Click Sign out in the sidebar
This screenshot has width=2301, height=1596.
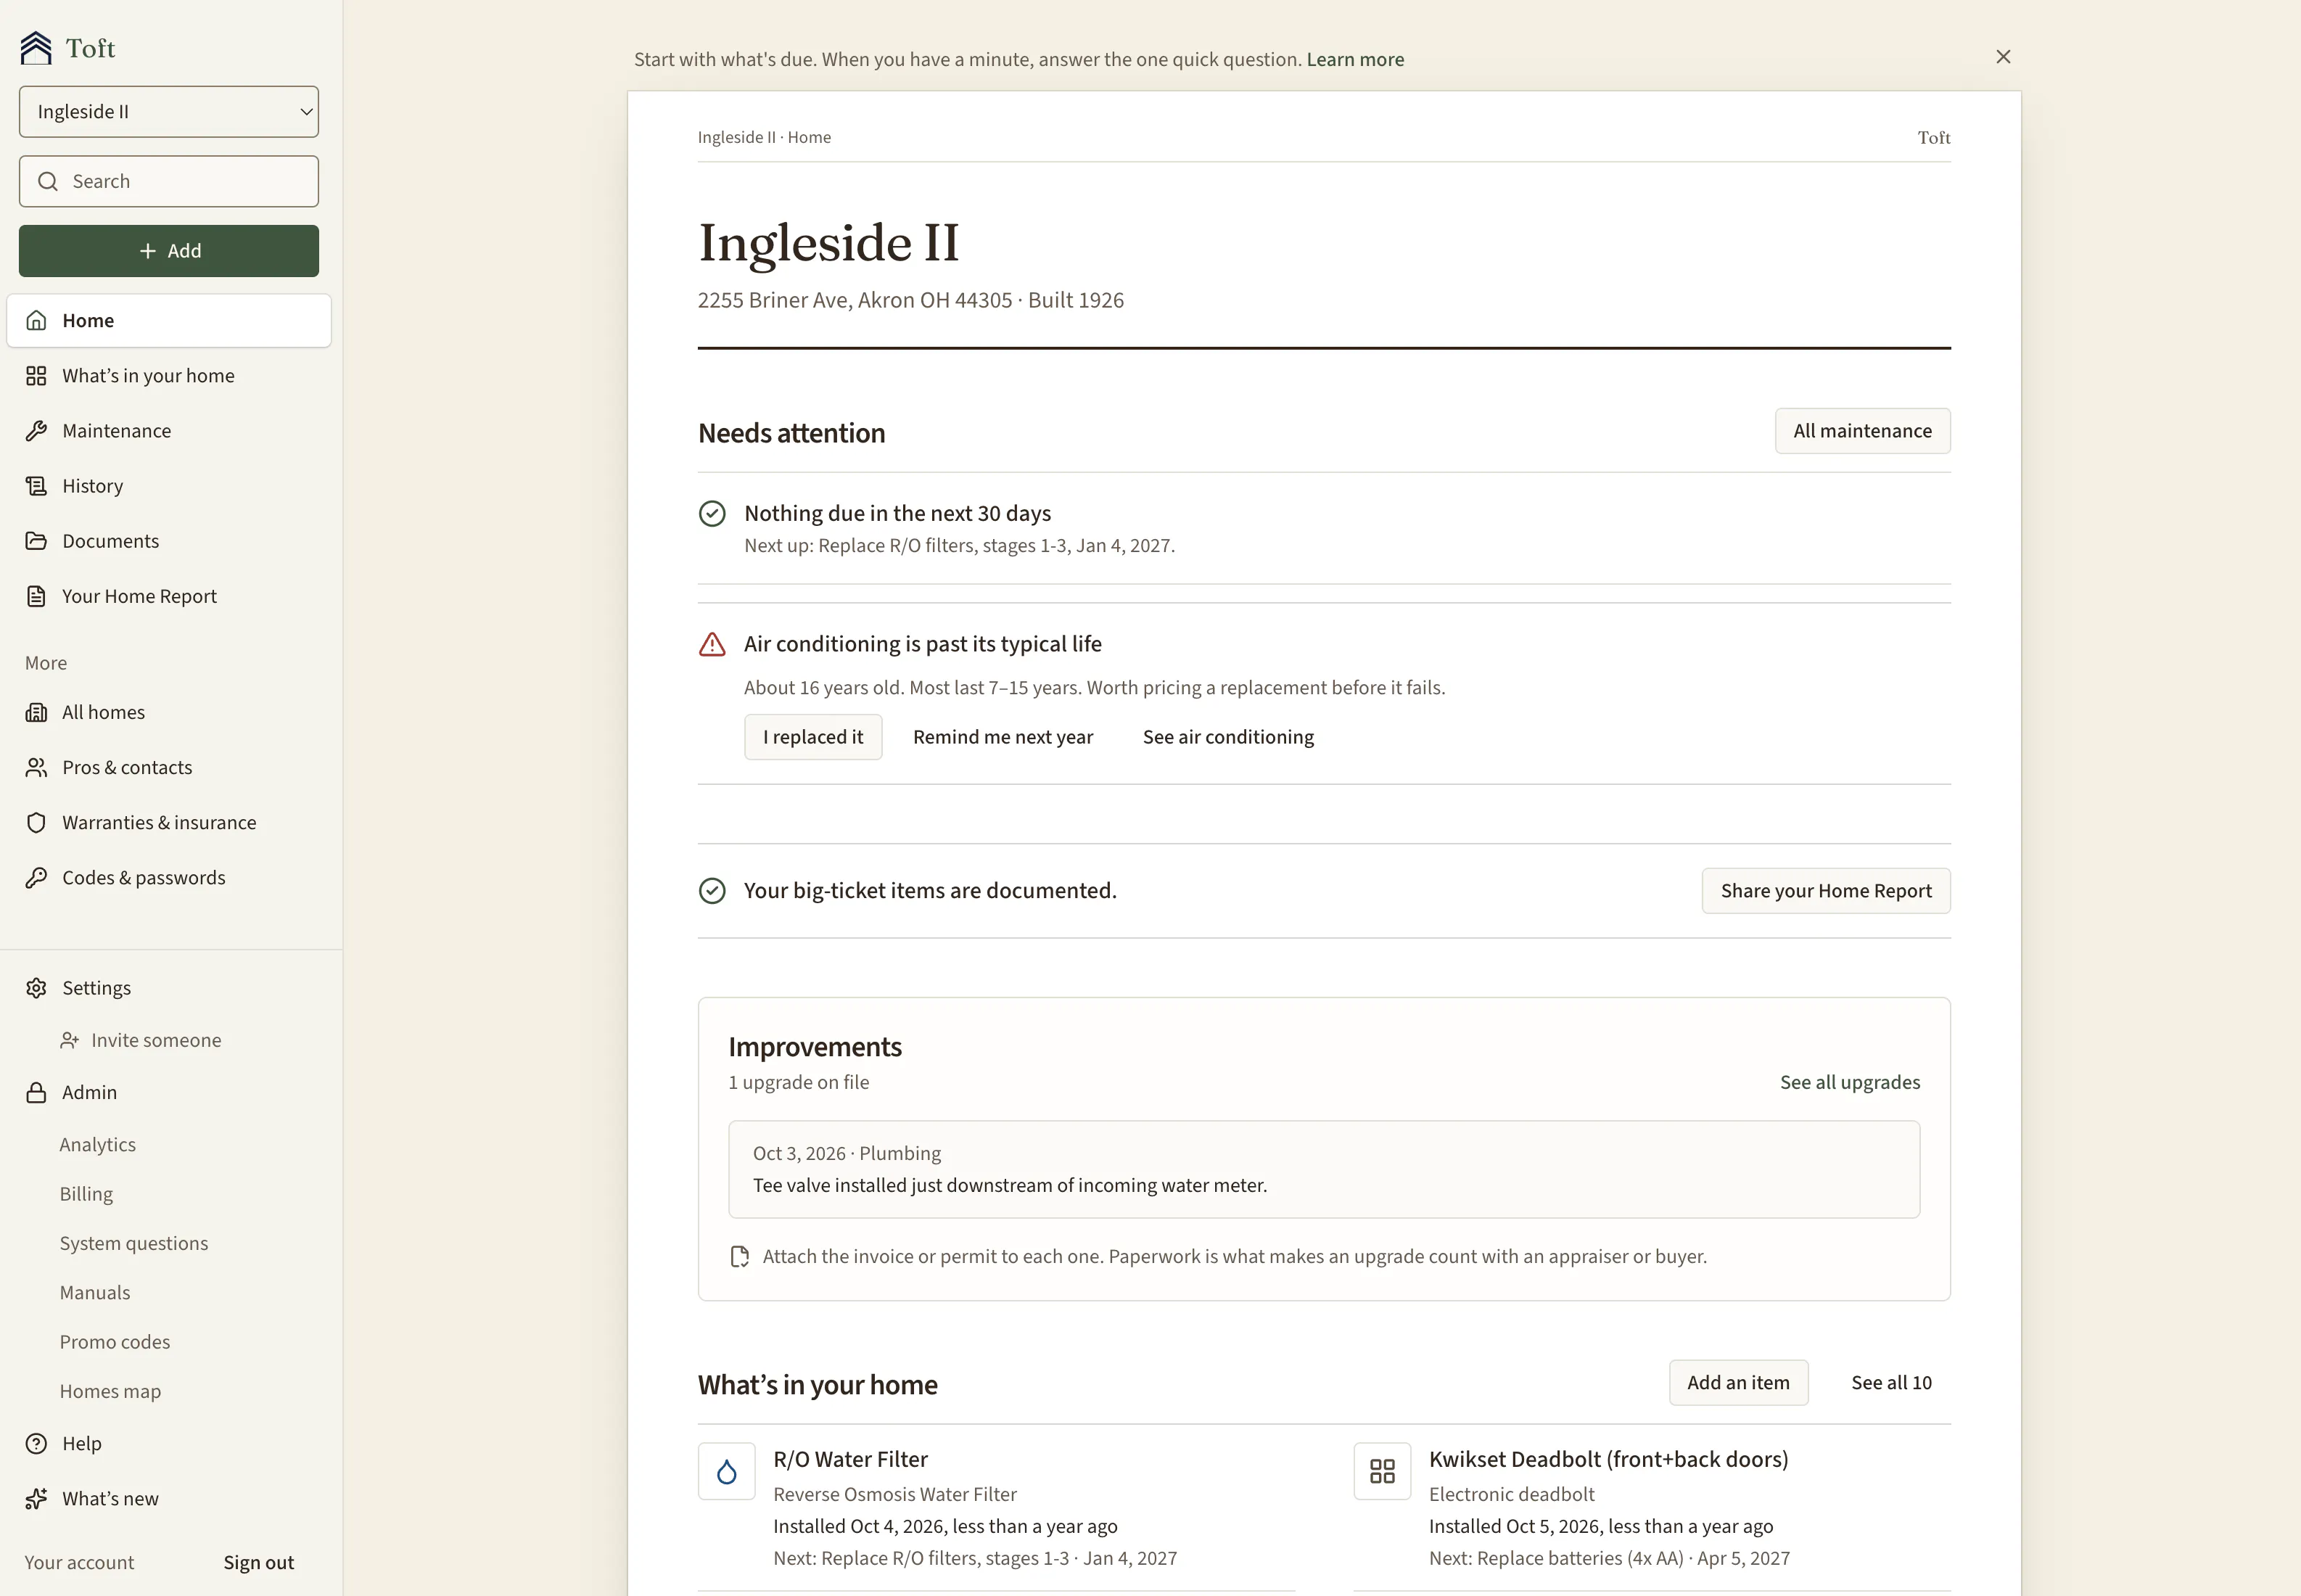click(x=258, y=1562)
